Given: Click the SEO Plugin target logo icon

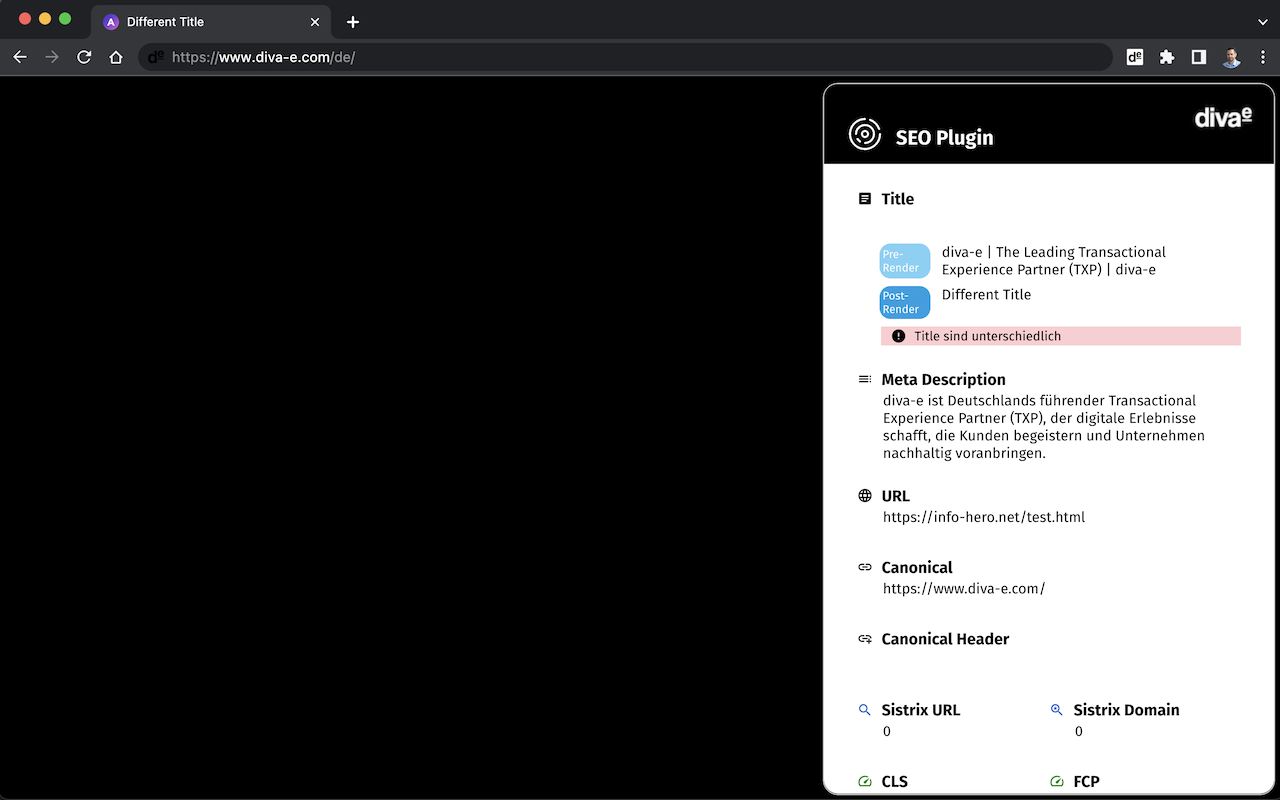Looking at the screenshot, I should 865,134.
